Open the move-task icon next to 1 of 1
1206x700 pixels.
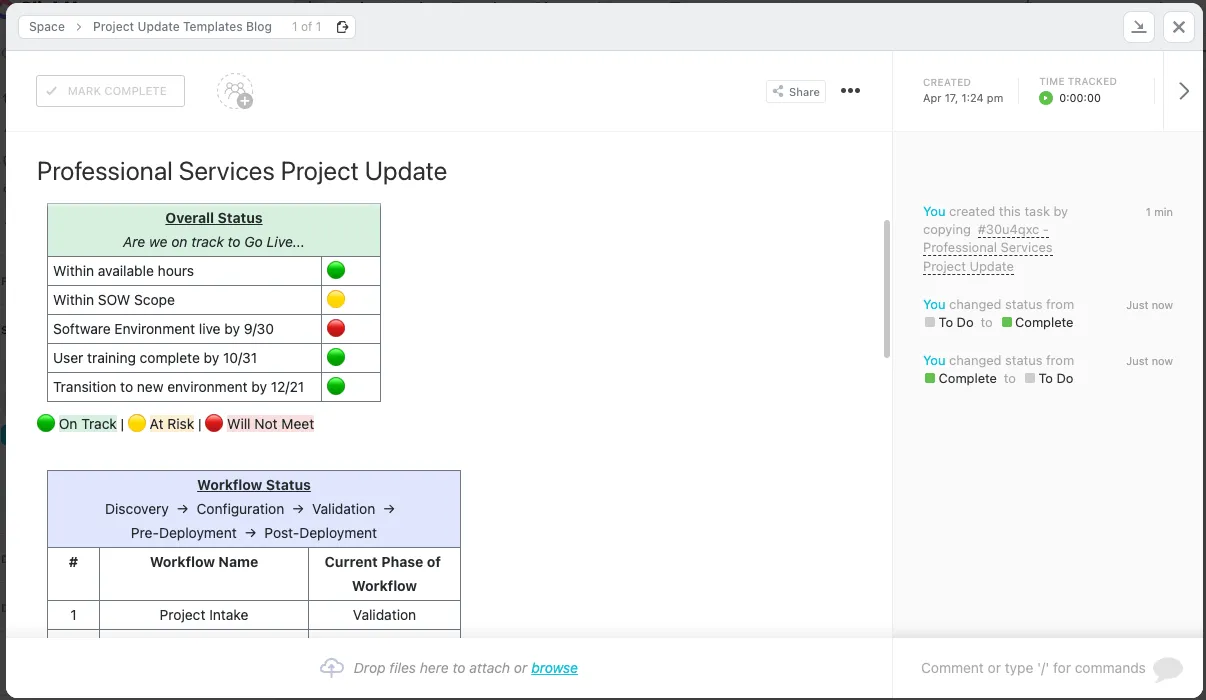pos(342,27)
